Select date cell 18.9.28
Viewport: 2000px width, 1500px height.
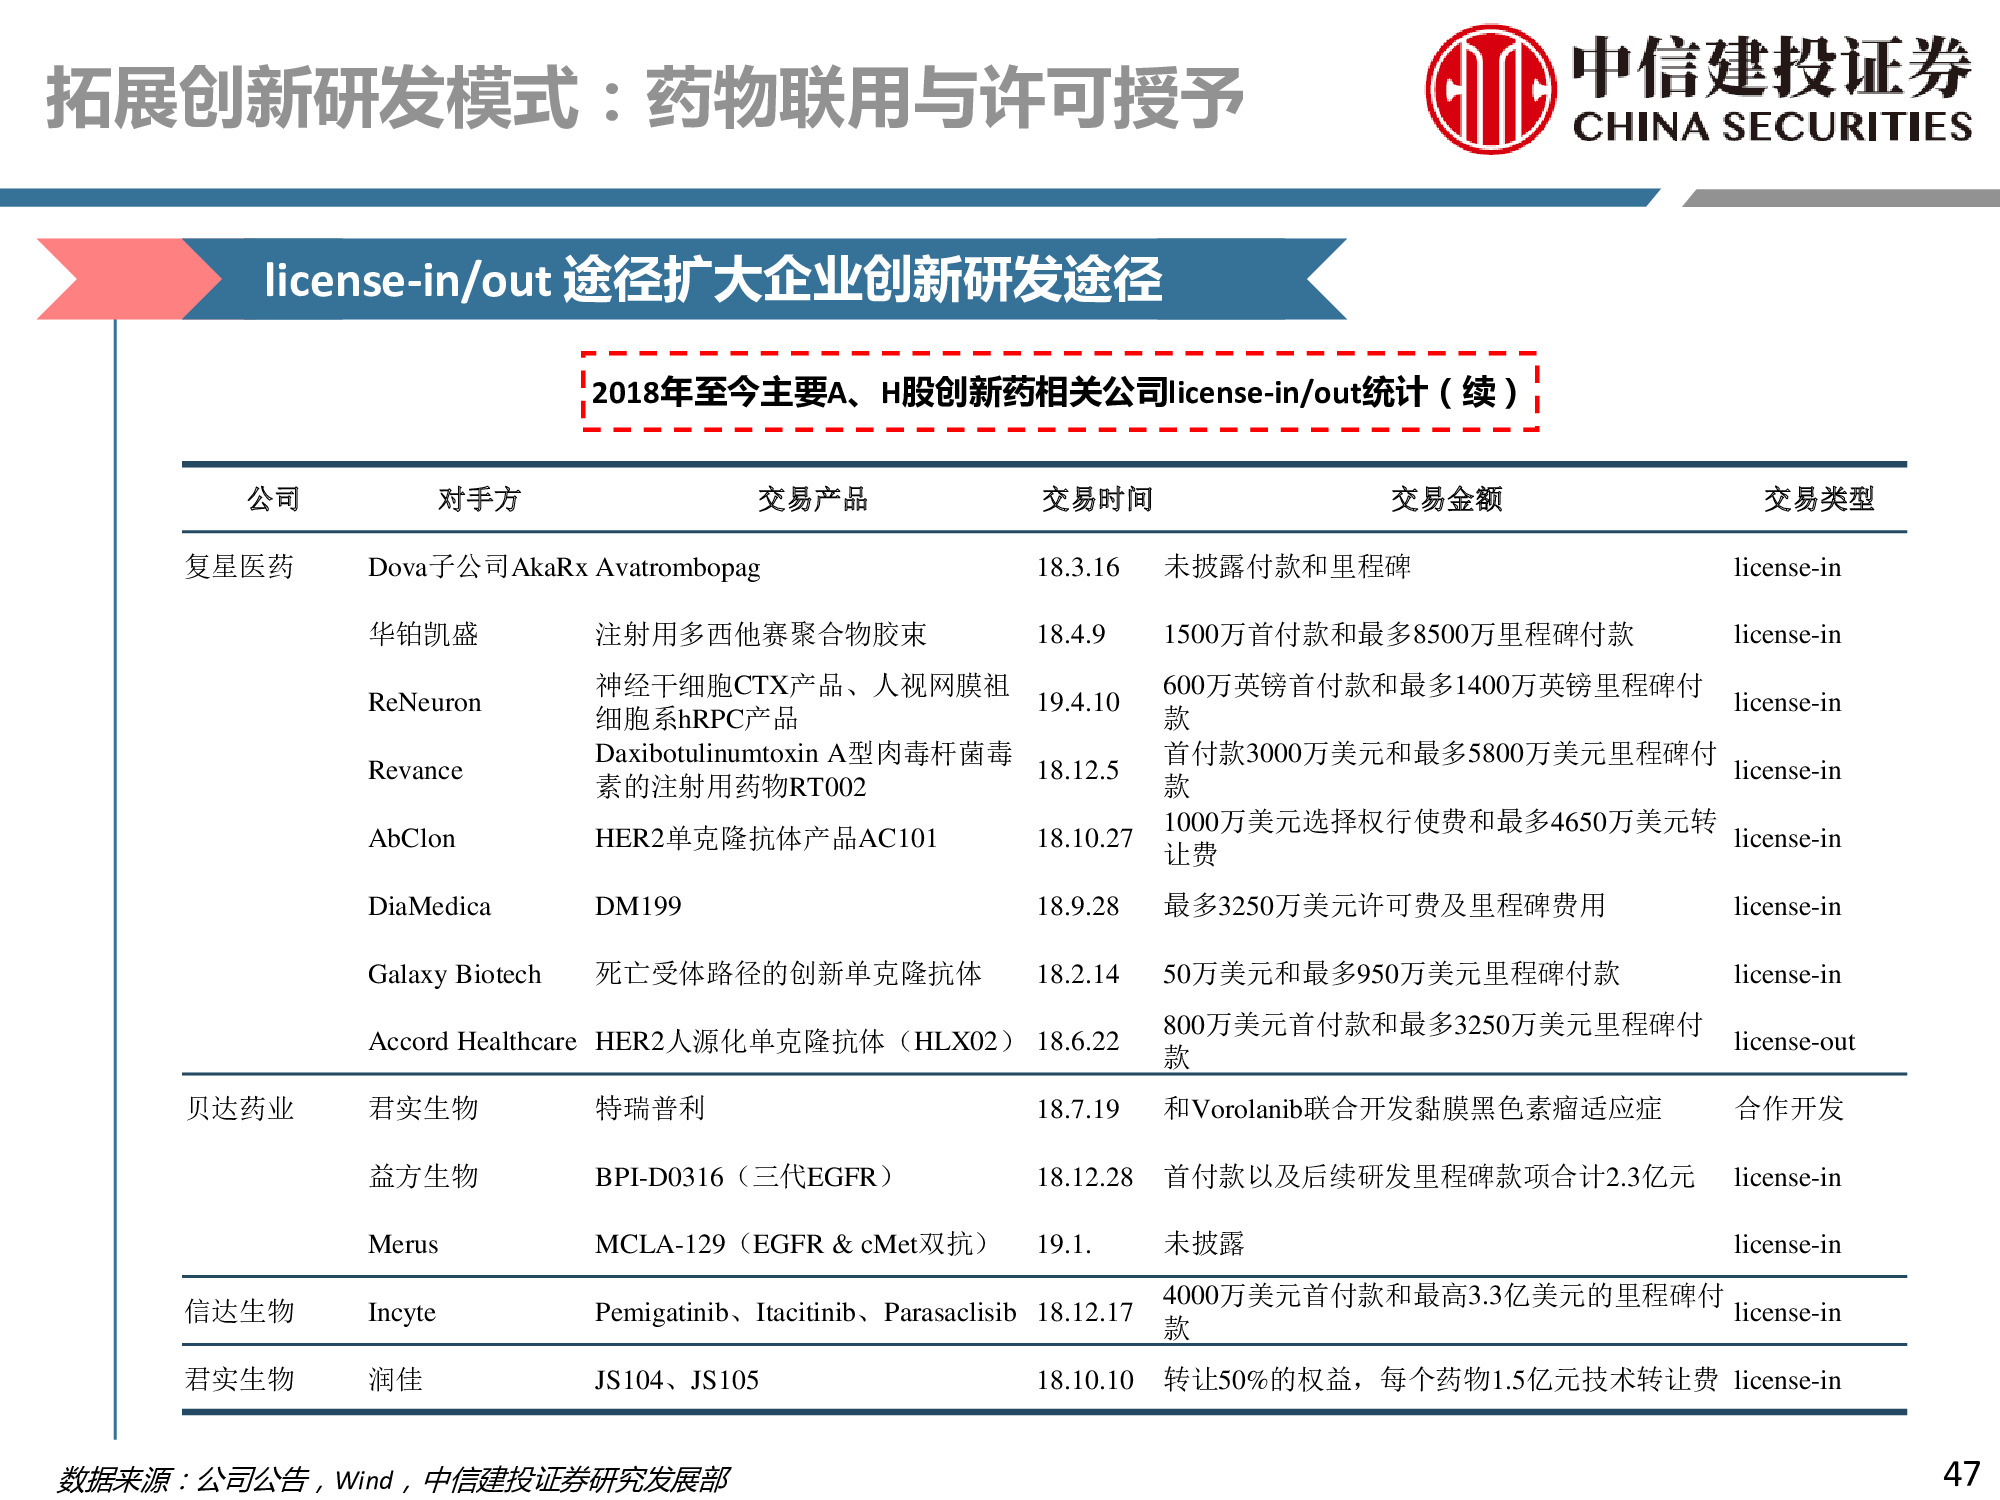pos(1078,906)
